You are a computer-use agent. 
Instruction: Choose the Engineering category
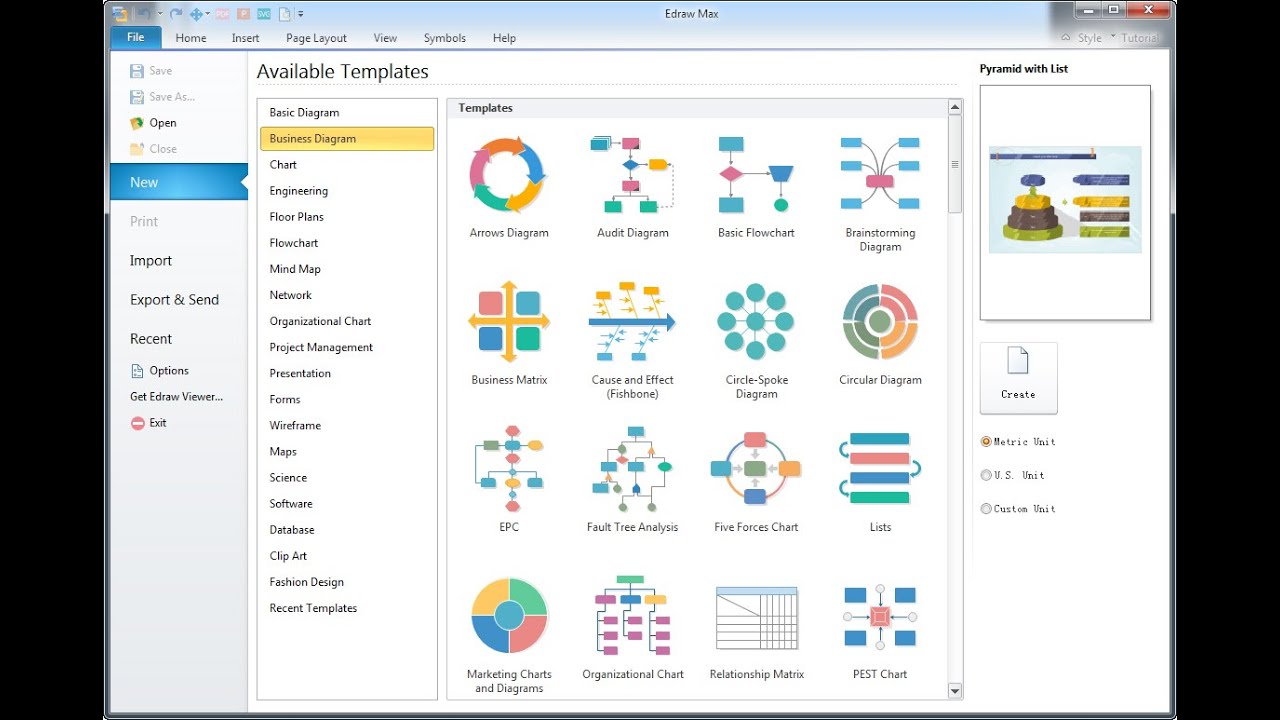(x=298, y=191)
